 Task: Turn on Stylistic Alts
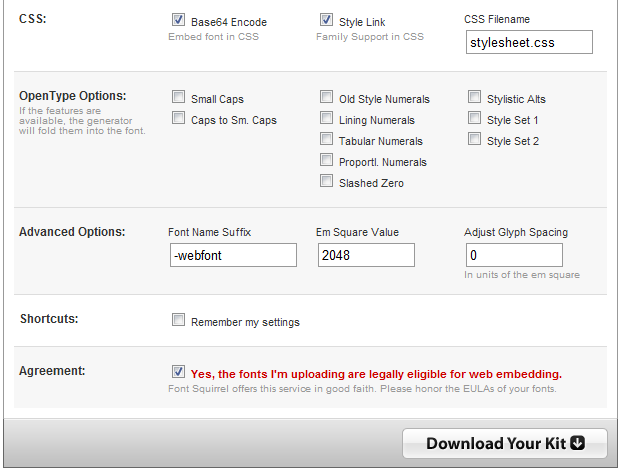[475, 98]
